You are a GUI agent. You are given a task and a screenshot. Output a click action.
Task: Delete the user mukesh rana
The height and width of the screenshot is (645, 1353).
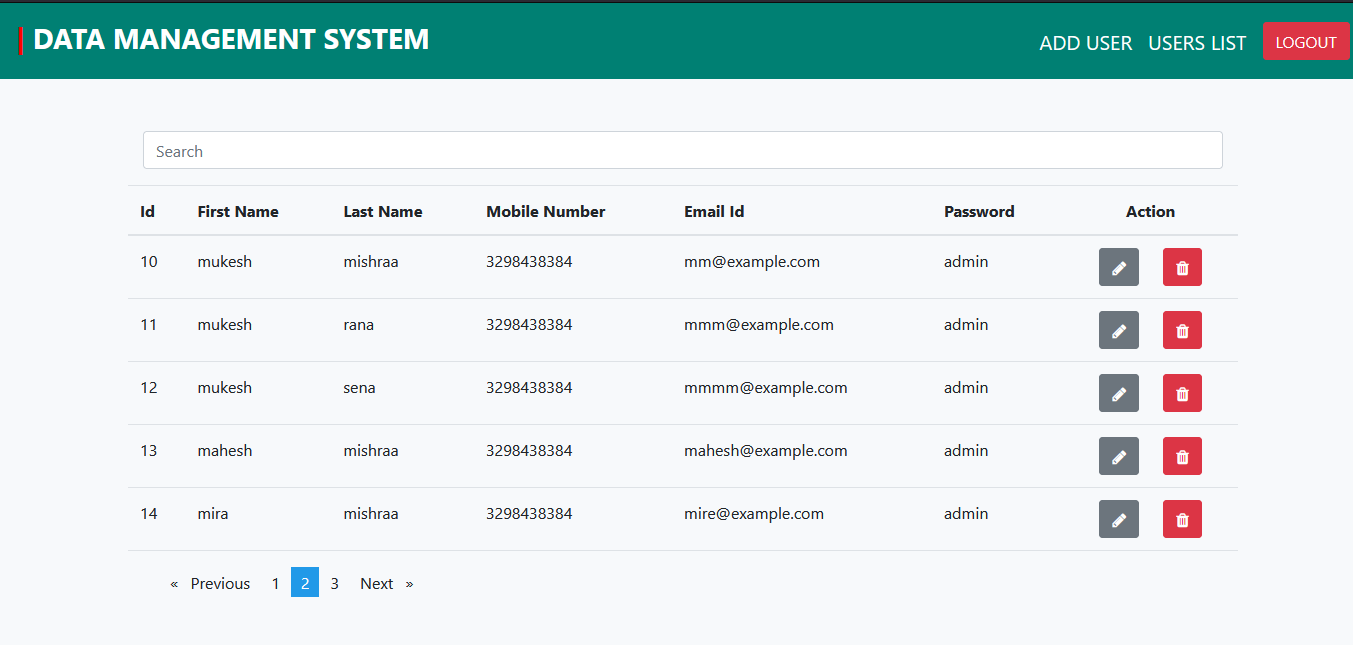coord(1182,330)
